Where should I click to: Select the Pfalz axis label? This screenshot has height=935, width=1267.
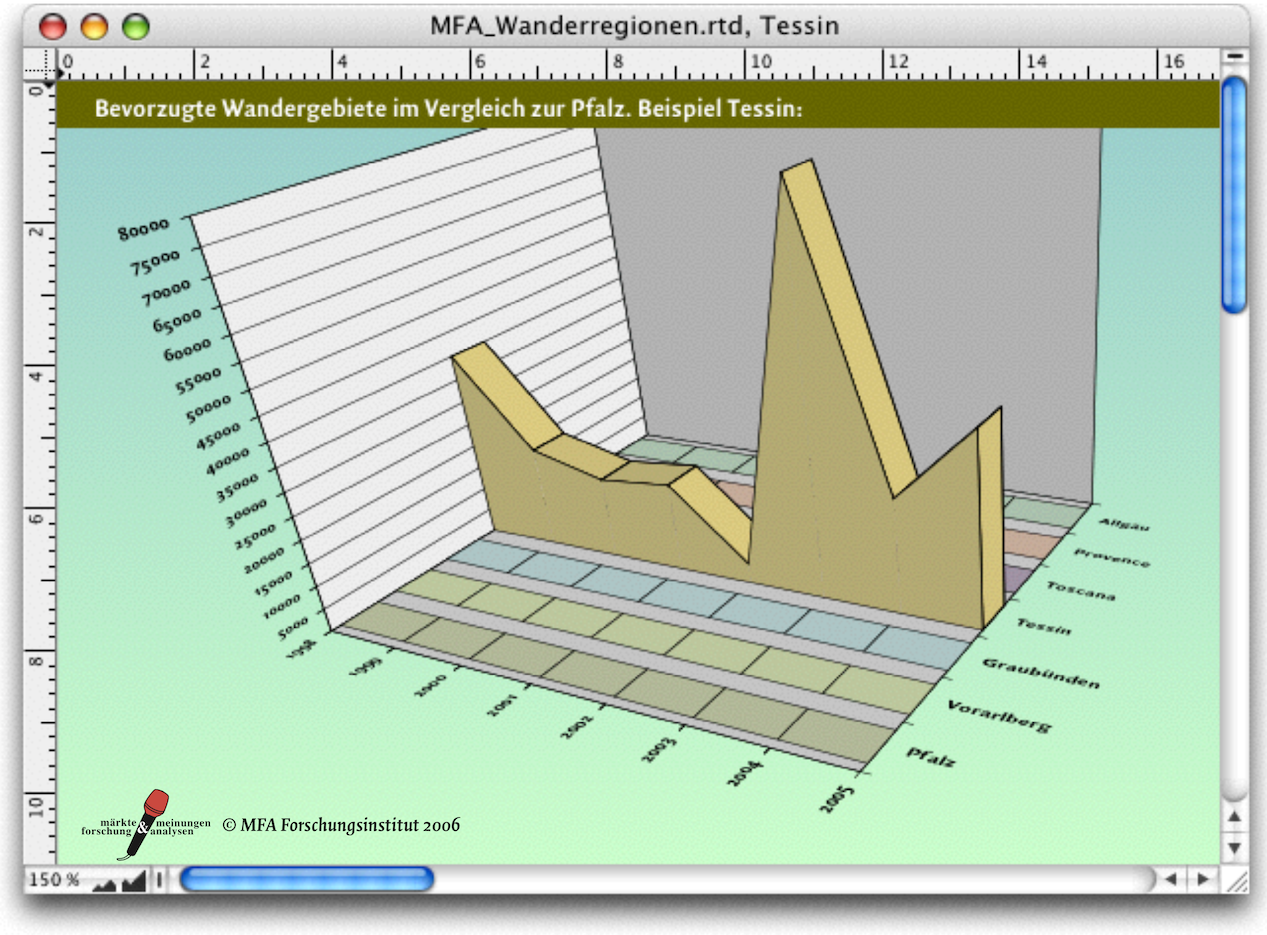[930, 757]
